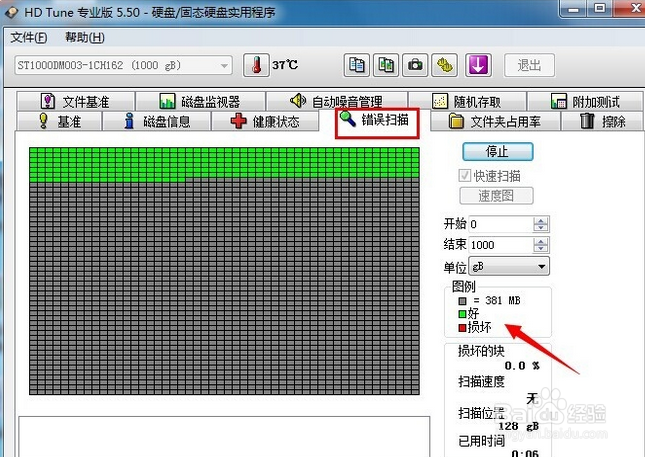Increase the 开始 value with up arrow
Image resolution: width=645 pixels, height=457 pixels.
click(x=541, y=220)
